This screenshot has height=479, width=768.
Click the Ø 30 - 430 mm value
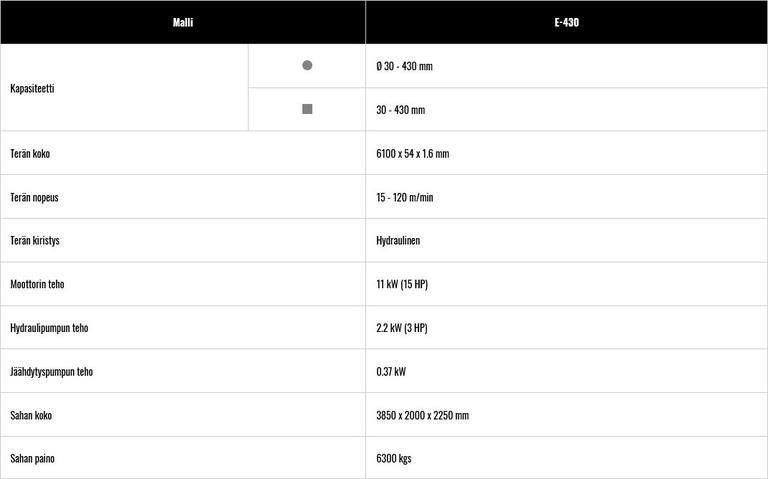tap(404, 66)
